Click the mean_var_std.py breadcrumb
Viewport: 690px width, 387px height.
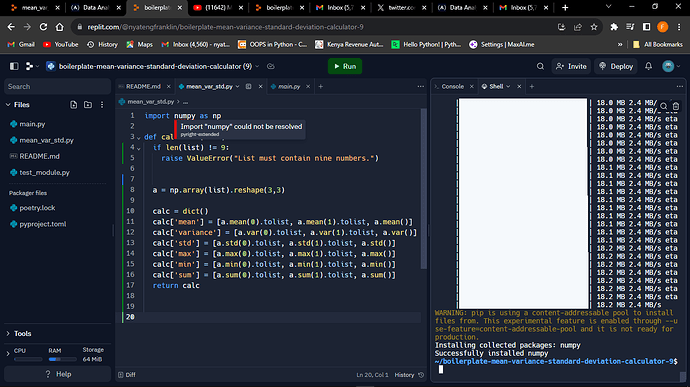point(150,102)
